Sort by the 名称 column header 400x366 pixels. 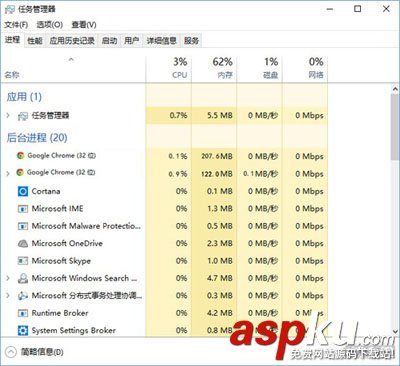[x=12, y=75]
